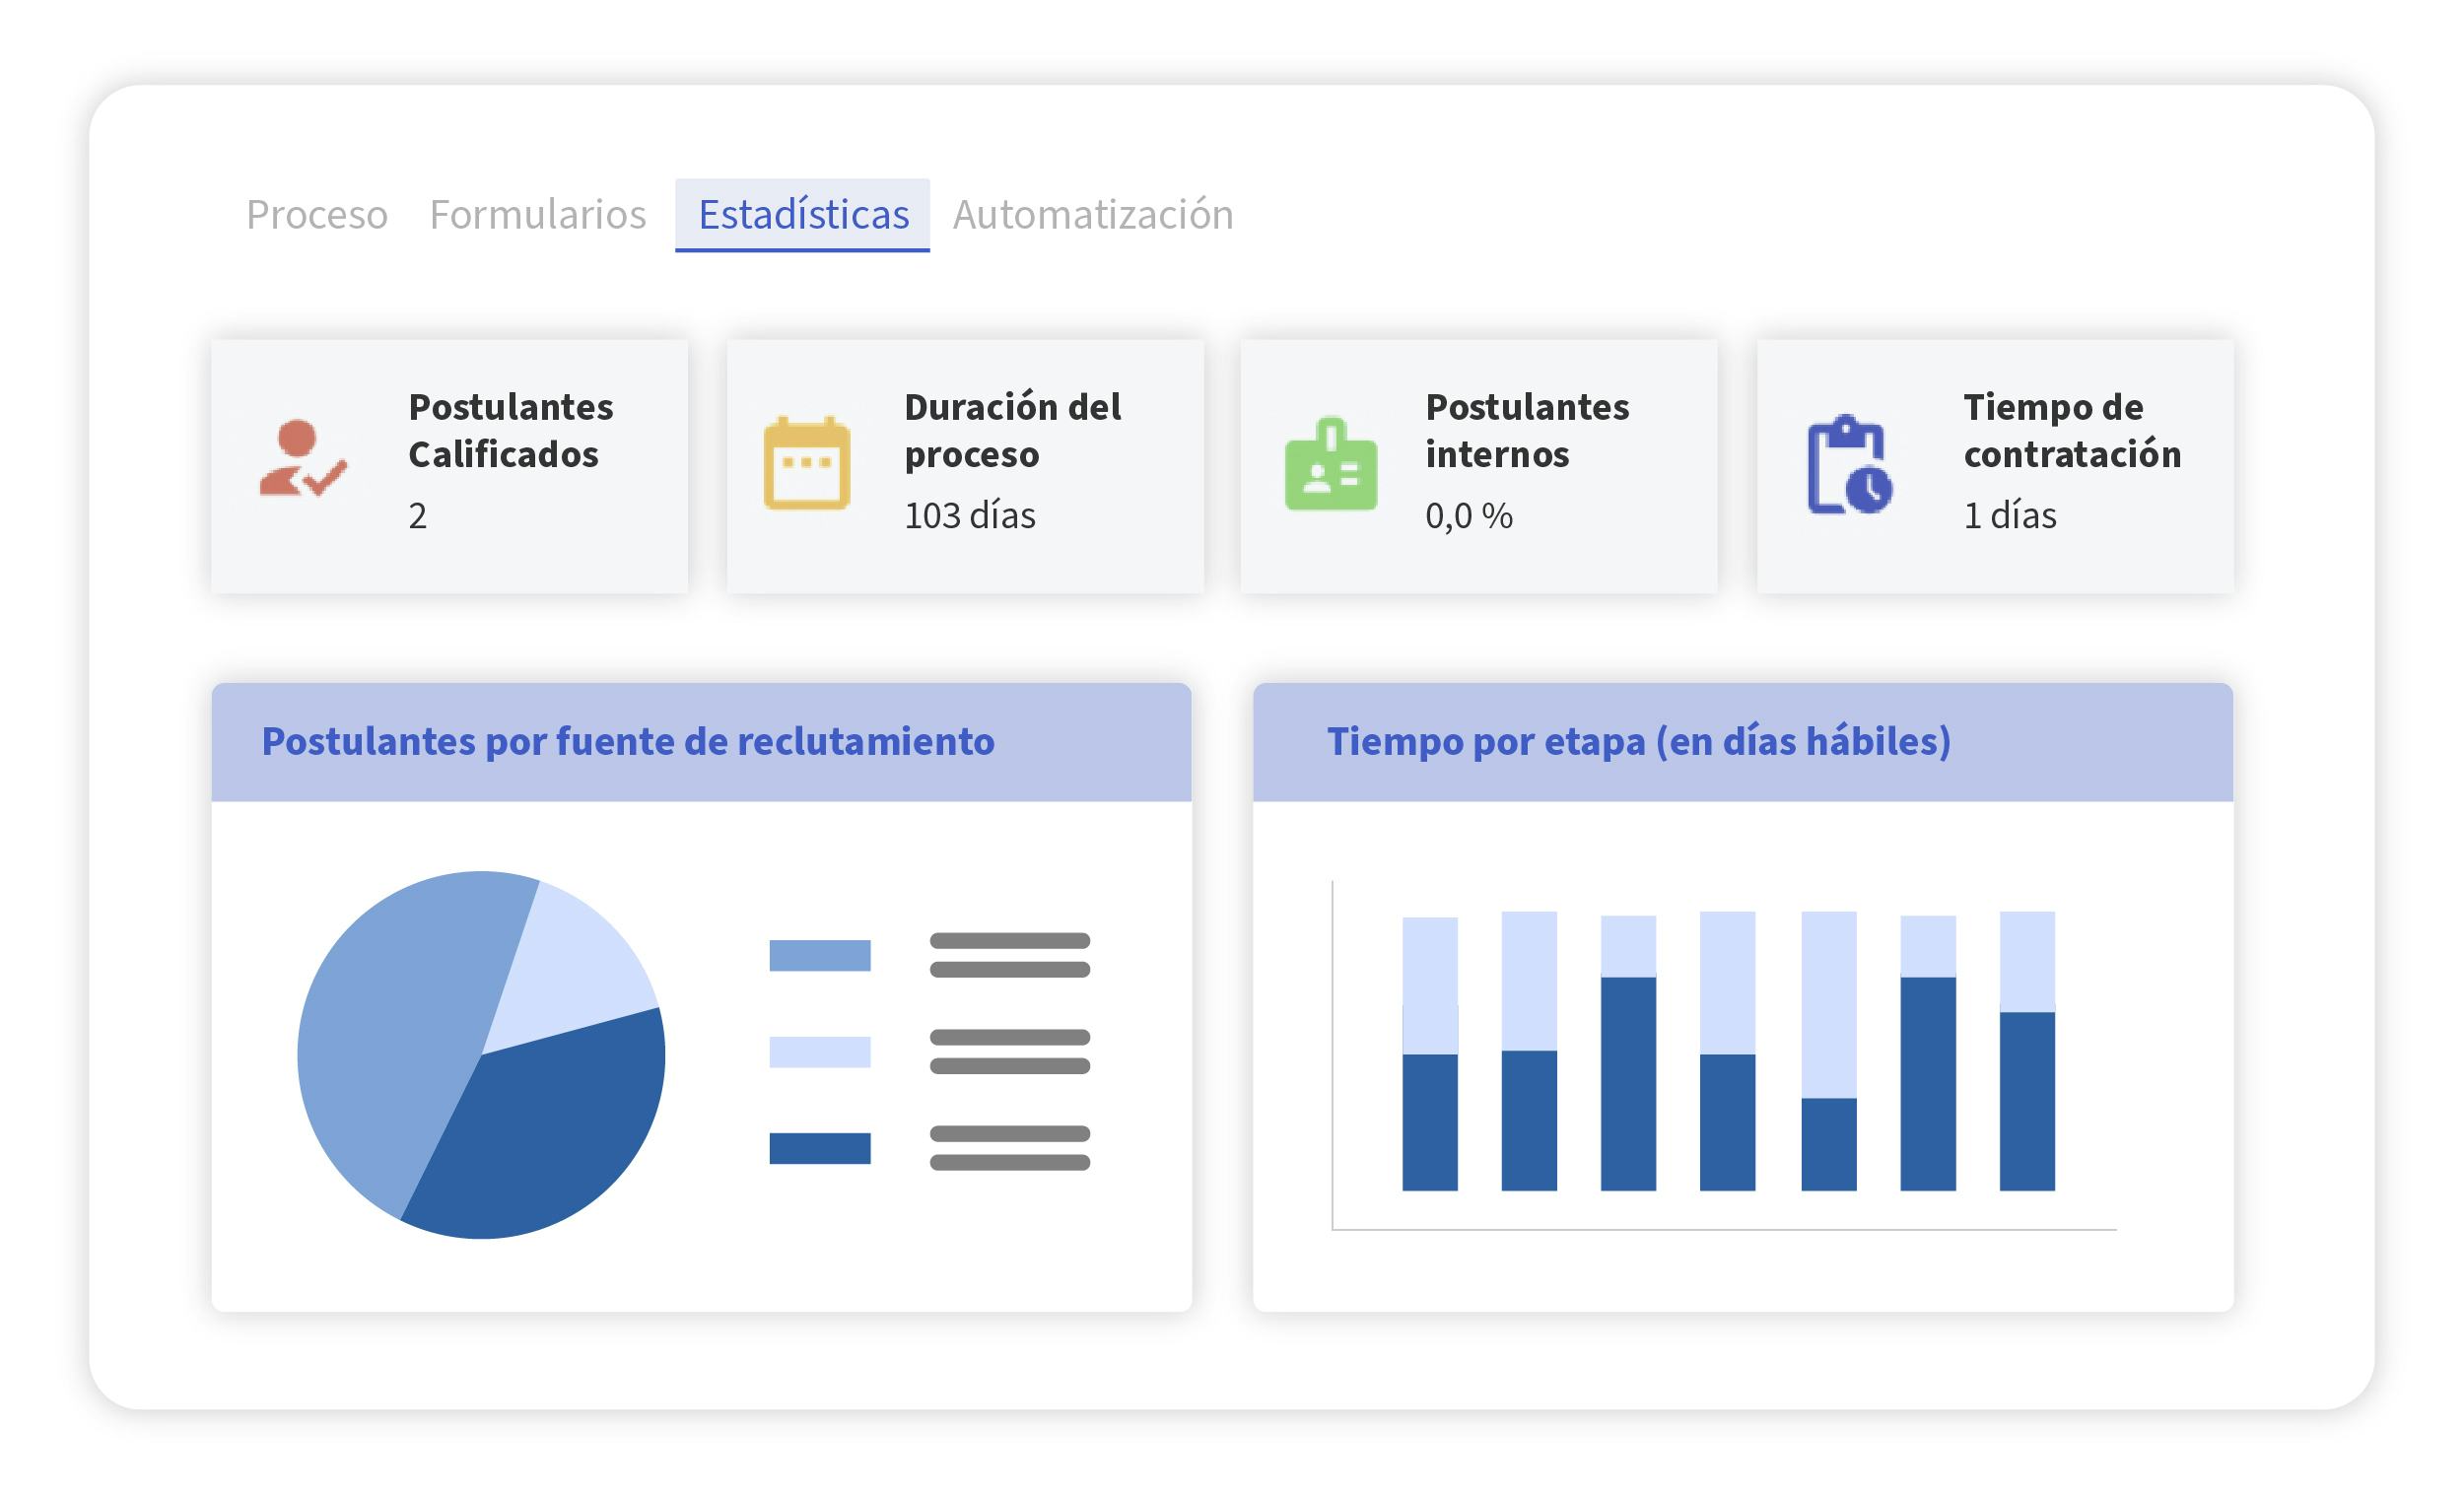Switch to the Automatización tab

[1093, 213]
